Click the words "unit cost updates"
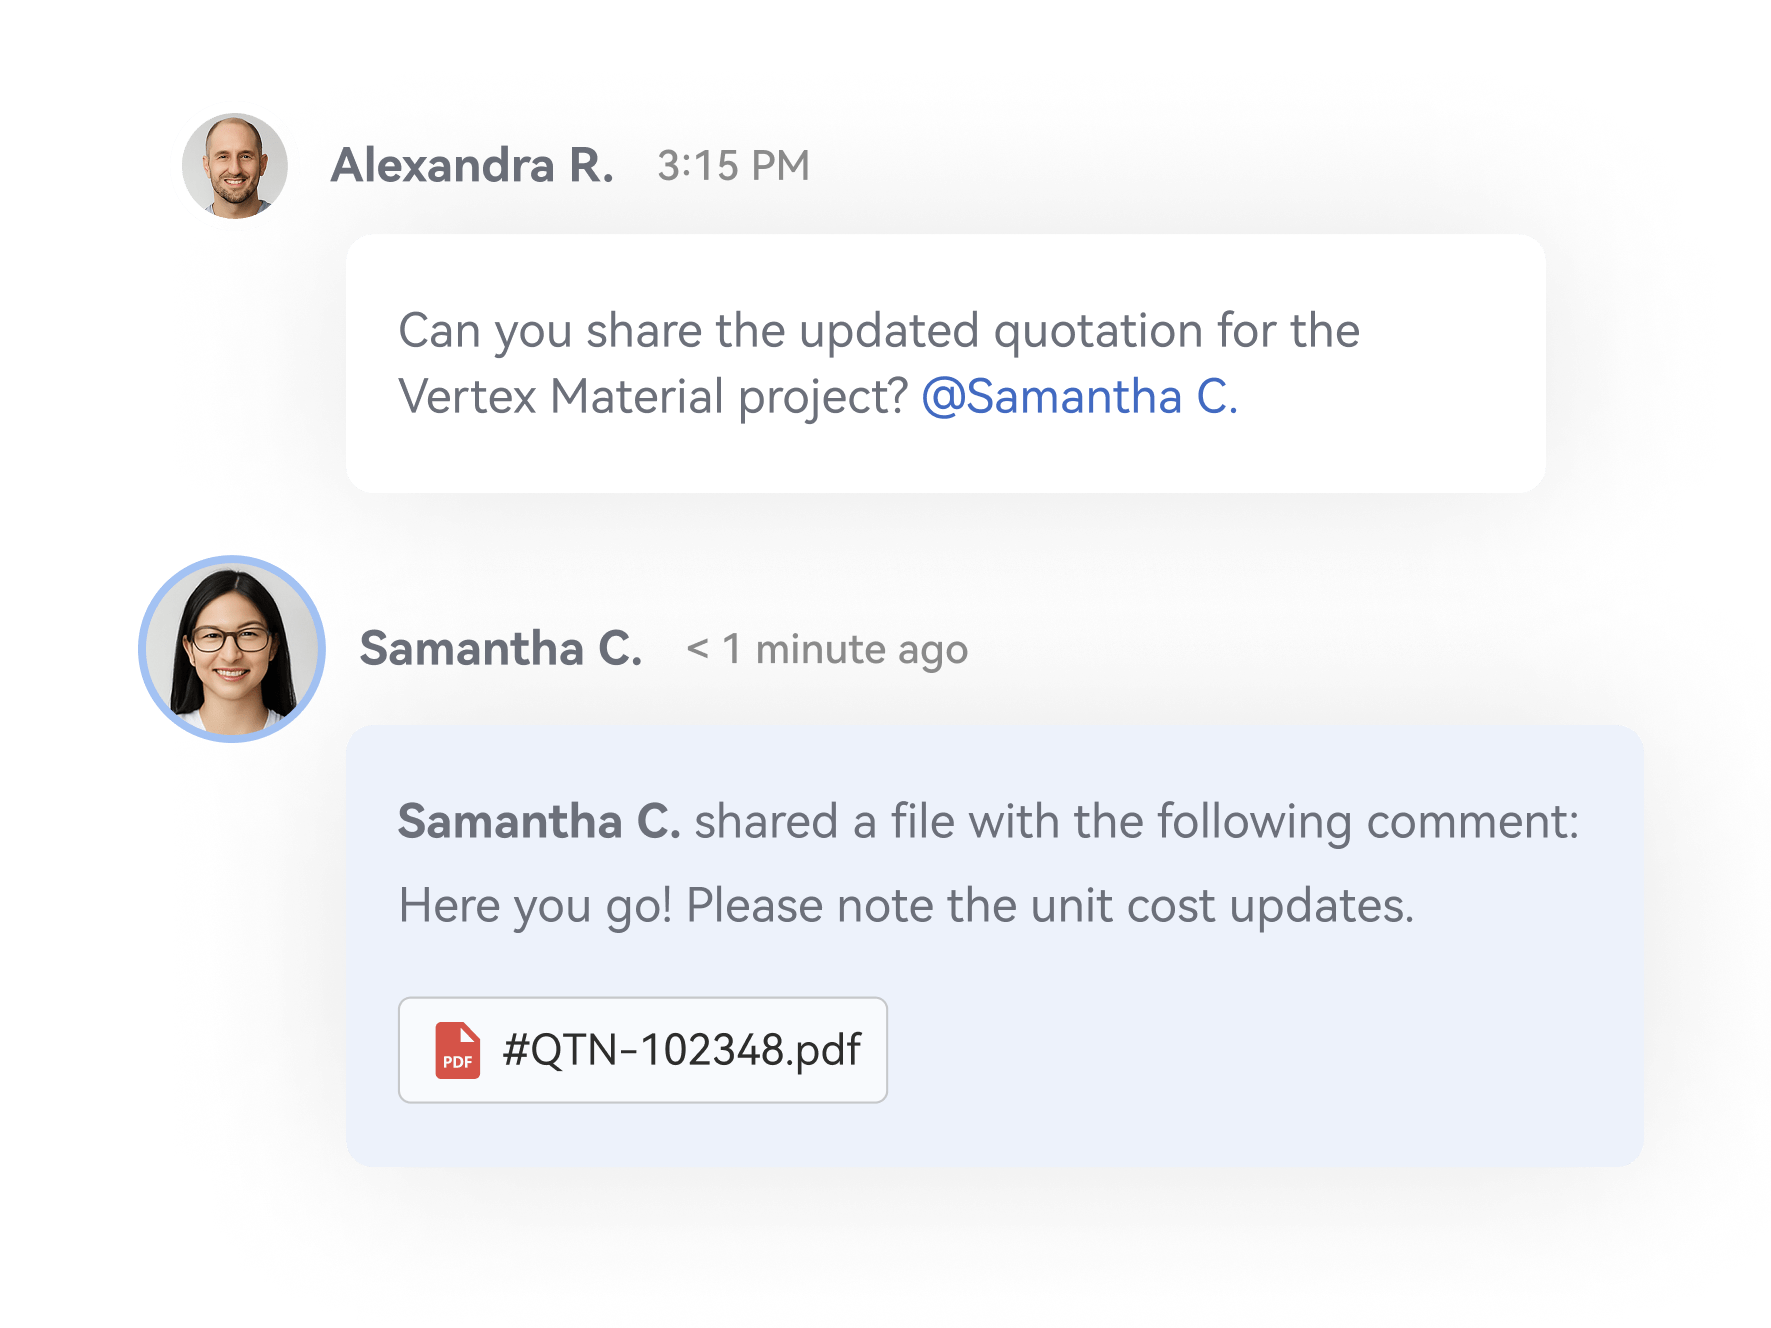This screenshot has height=1328, width=1771. coord(1221,906)
